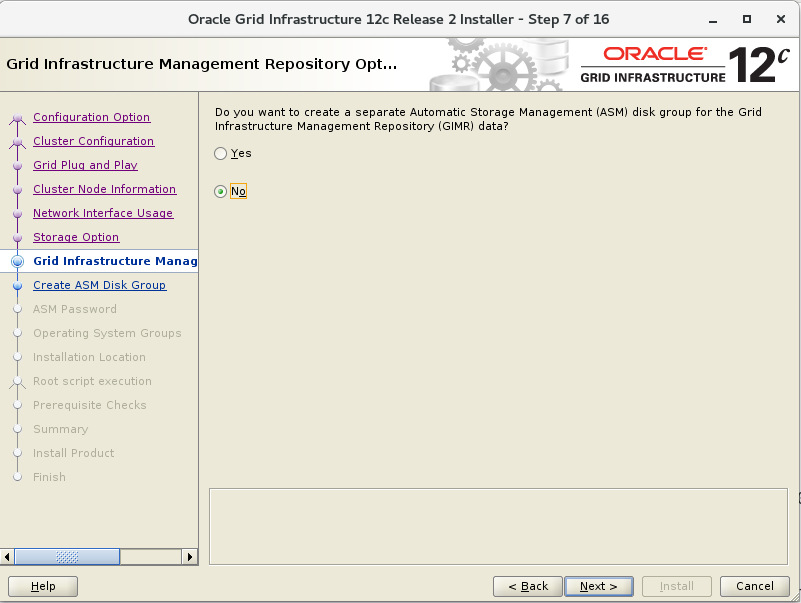Click Storage Option step bullet
The height and width of the screenshot is (603, 801).
click(x=17, y=238)
